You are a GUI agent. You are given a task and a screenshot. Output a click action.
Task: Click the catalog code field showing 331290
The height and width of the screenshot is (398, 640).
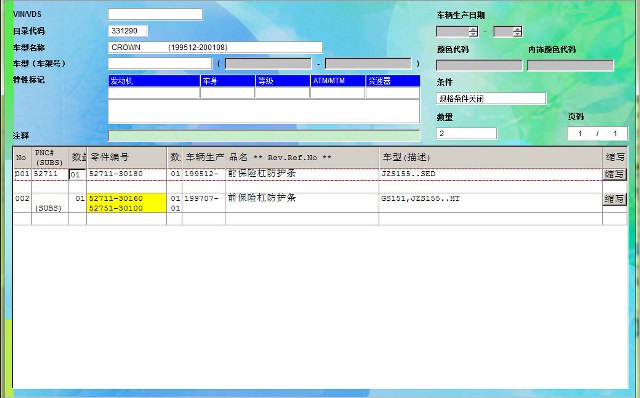pos(128,31)
